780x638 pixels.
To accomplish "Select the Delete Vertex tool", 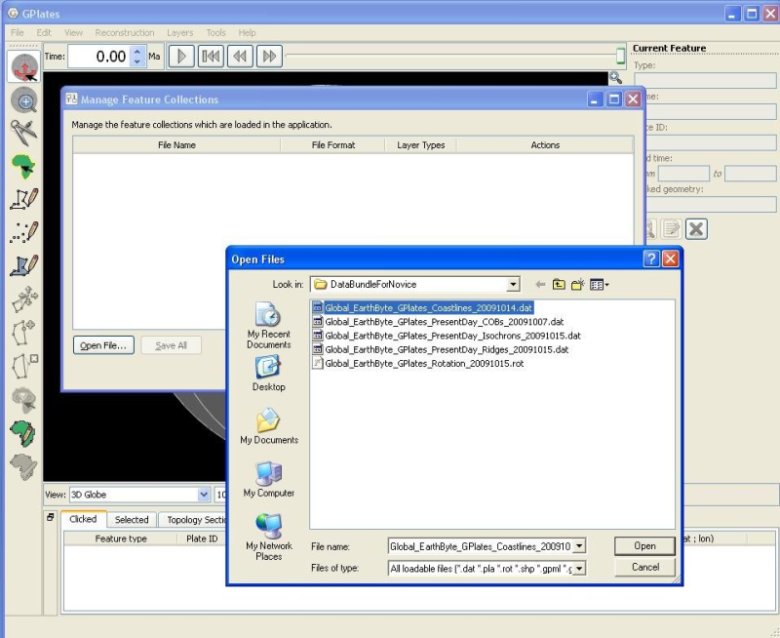I will [x=23, y=365].
